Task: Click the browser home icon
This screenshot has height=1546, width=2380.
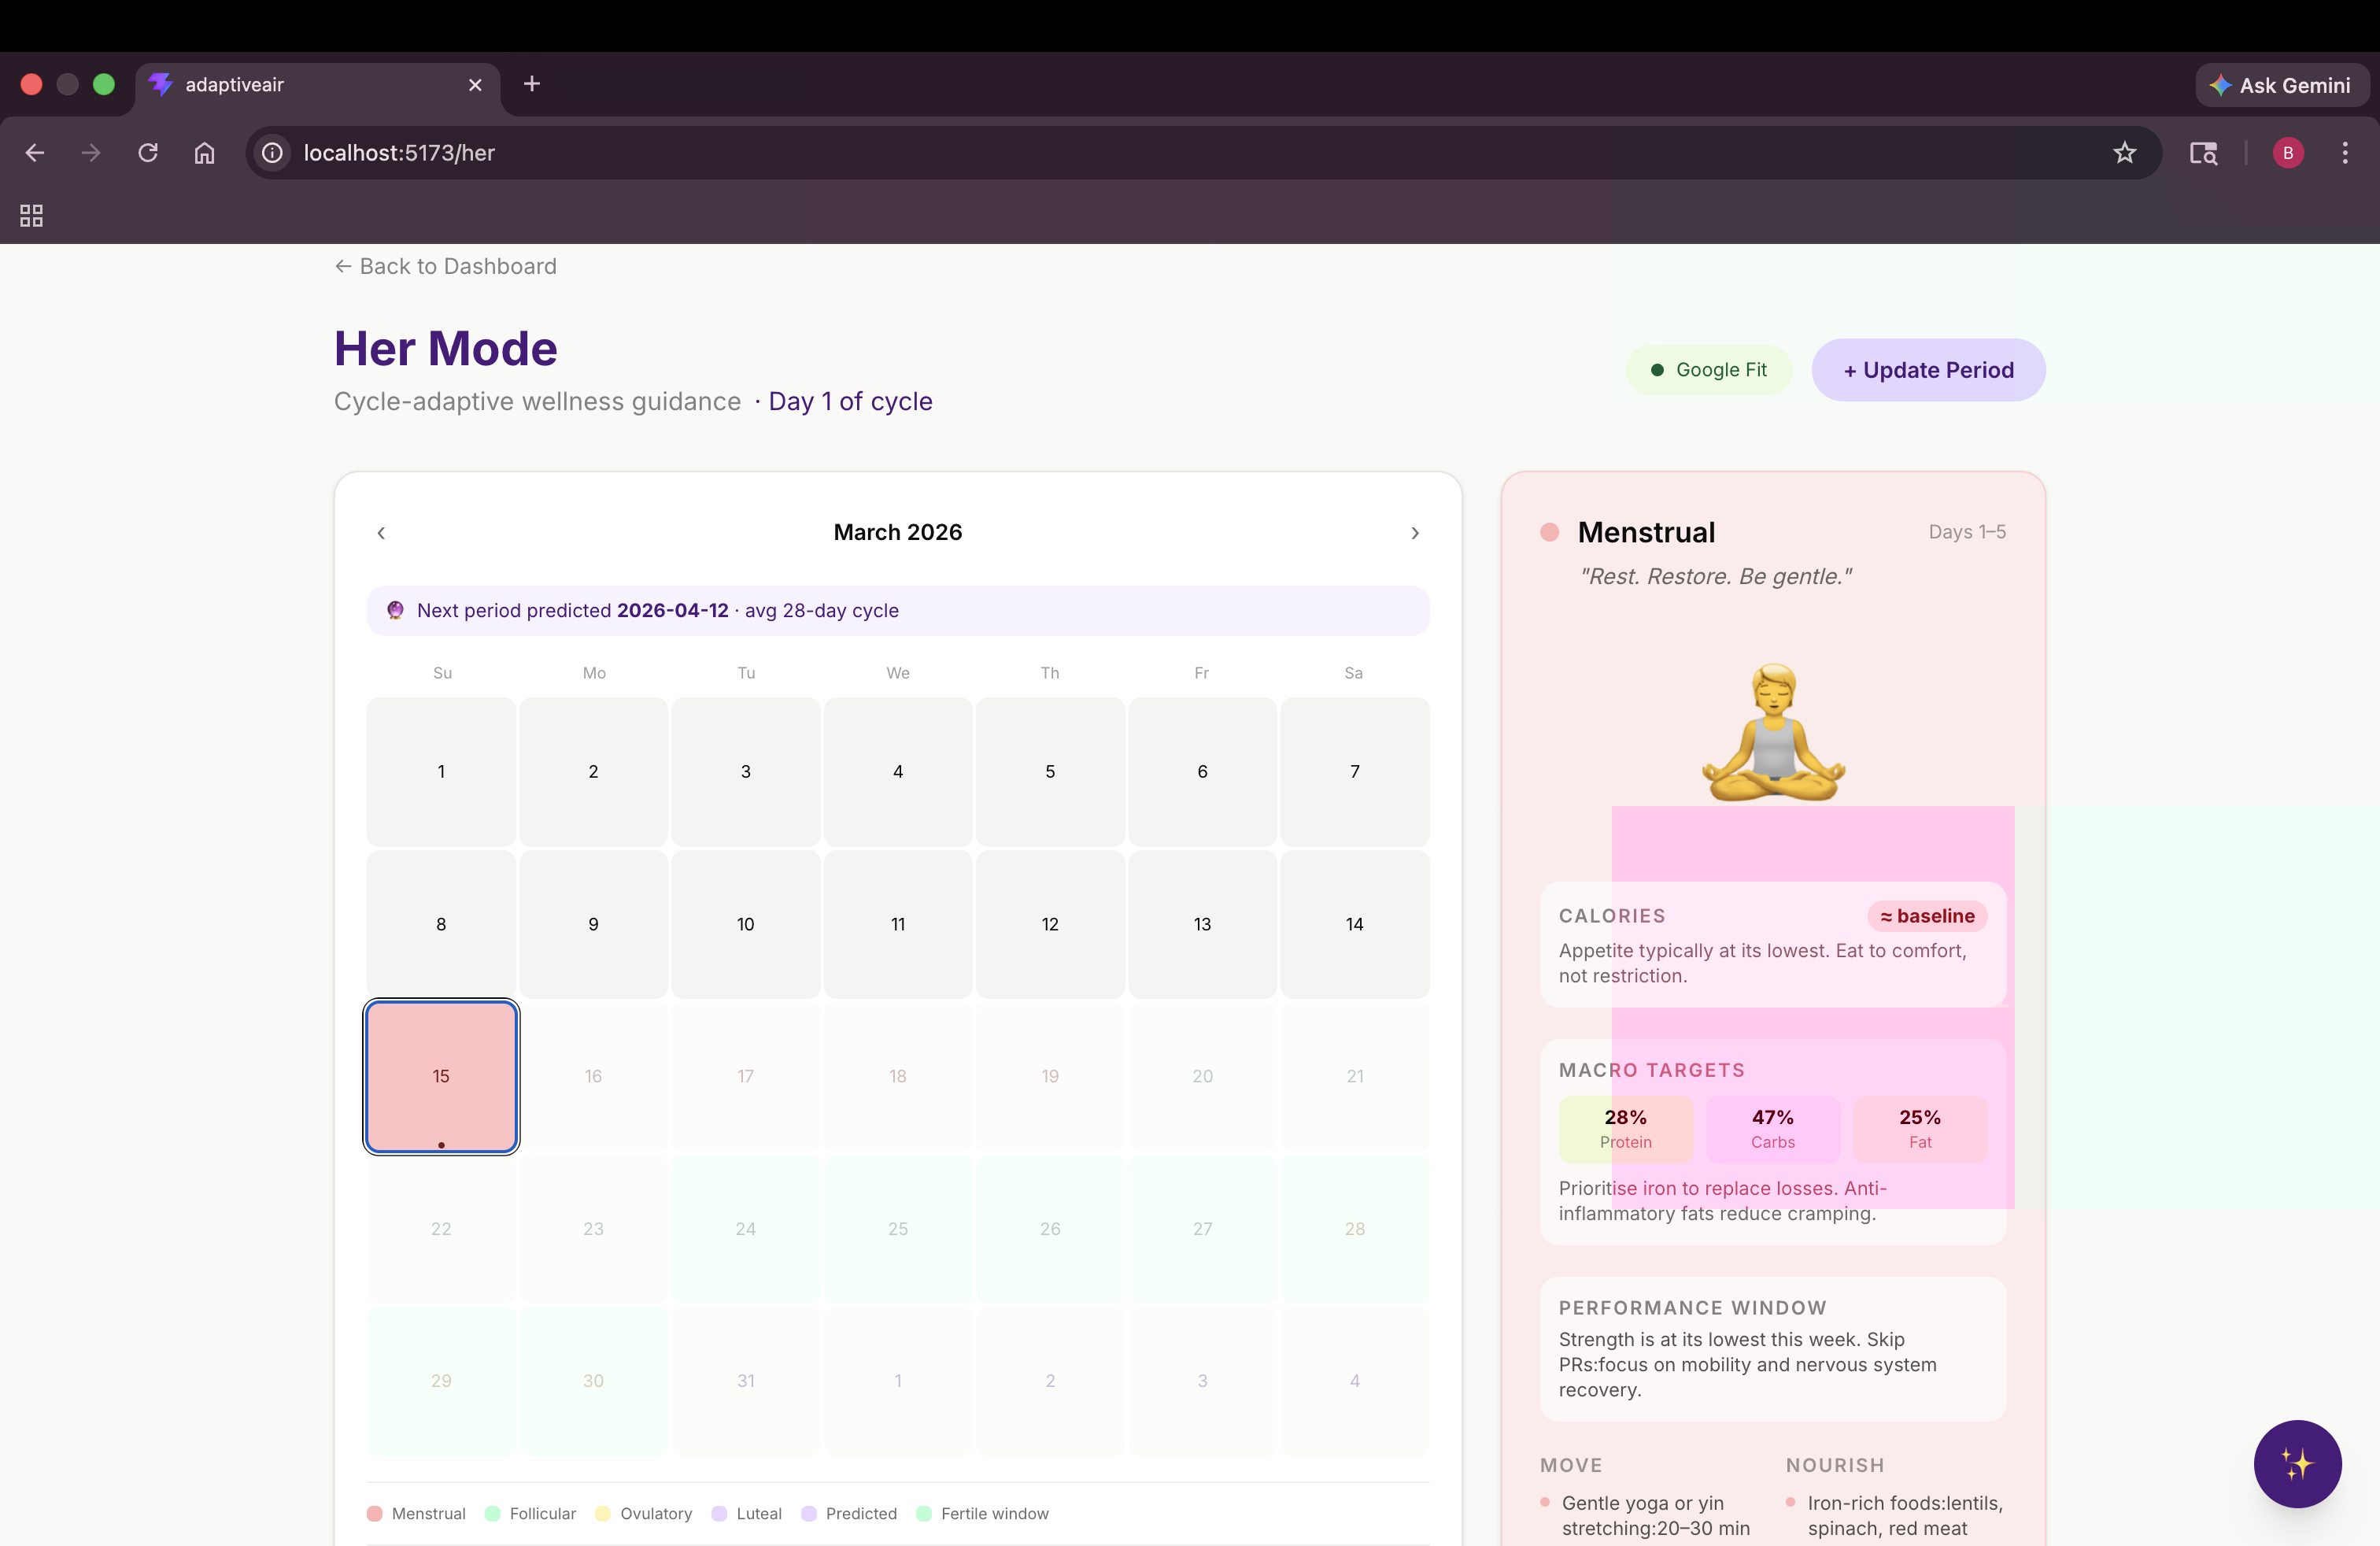Action: coord(204,153)
